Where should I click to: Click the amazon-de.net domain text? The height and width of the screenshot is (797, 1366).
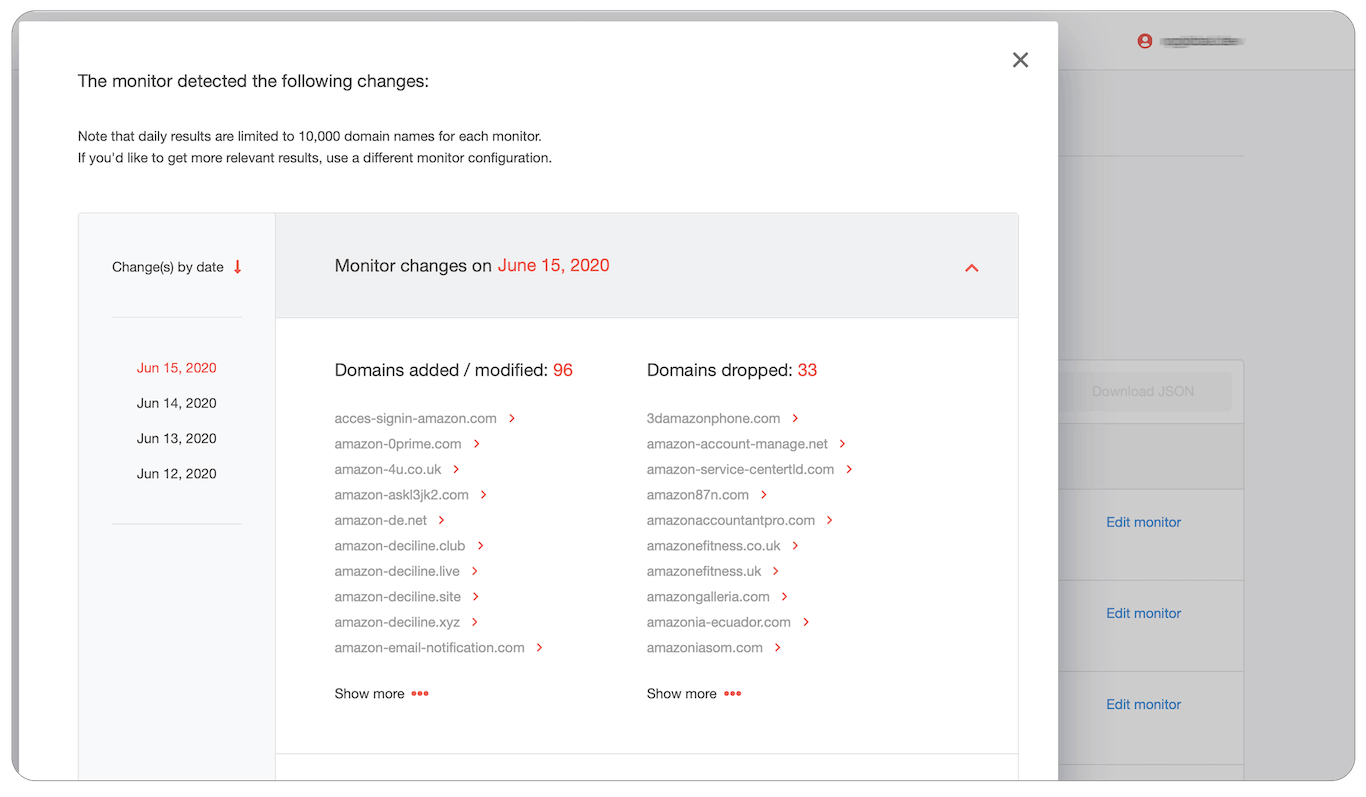[381, 520]
